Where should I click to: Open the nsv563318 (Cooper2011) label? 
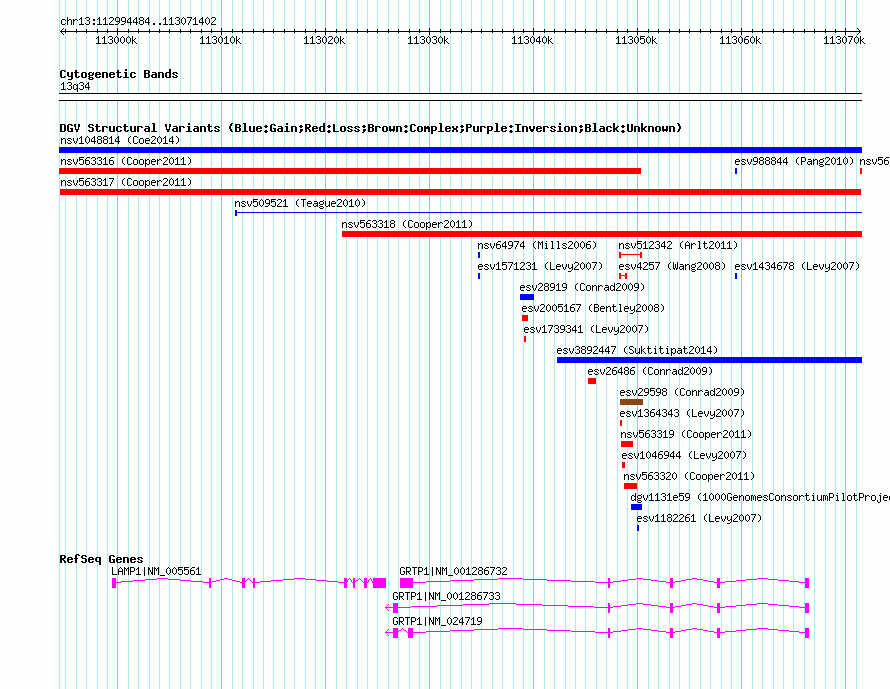407,224
